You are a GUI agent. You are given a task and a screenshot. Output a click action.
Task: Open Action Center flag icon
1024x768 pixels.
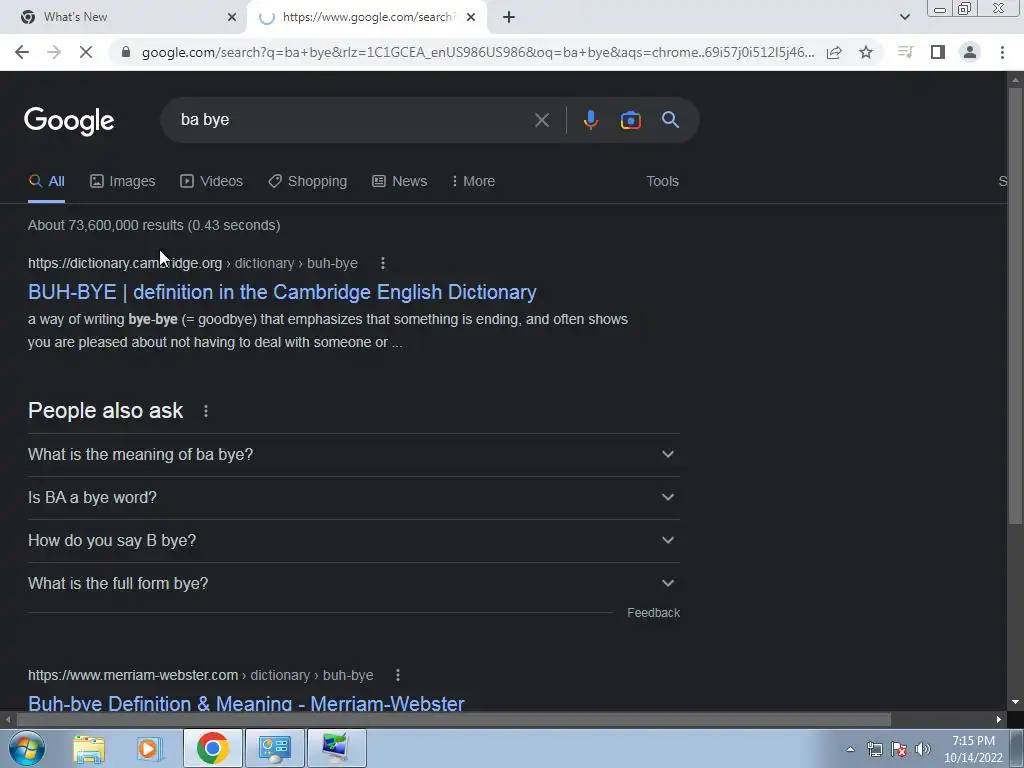[x=899, y=749]
